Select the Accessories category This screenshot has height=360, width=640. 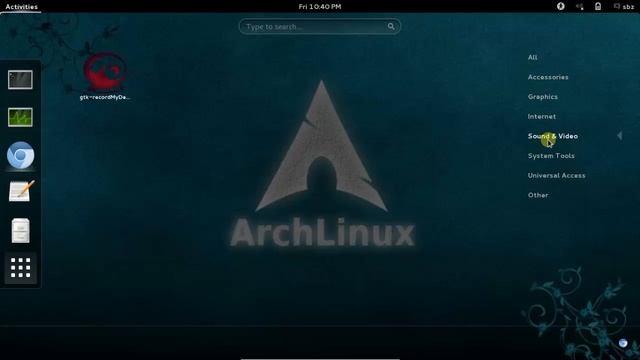548,77
